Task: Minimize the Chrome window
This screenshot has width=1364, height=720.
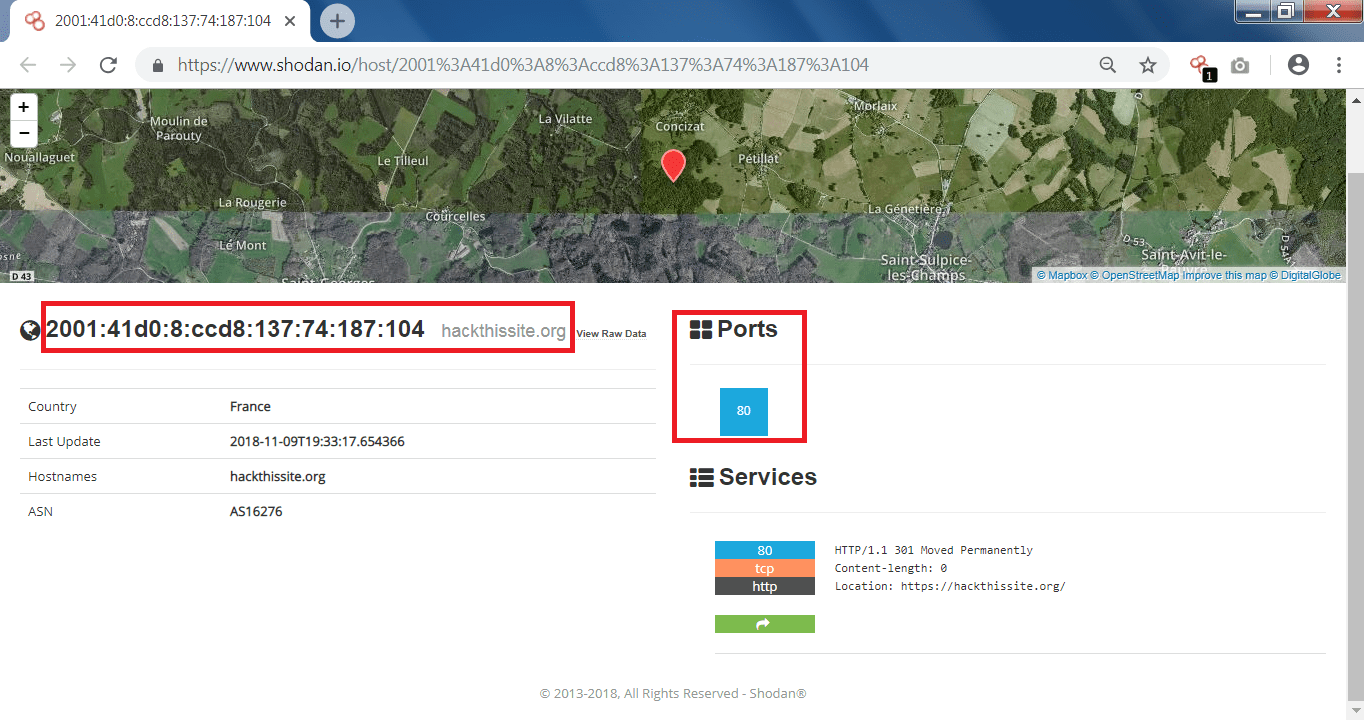Action: (1253, 10)
